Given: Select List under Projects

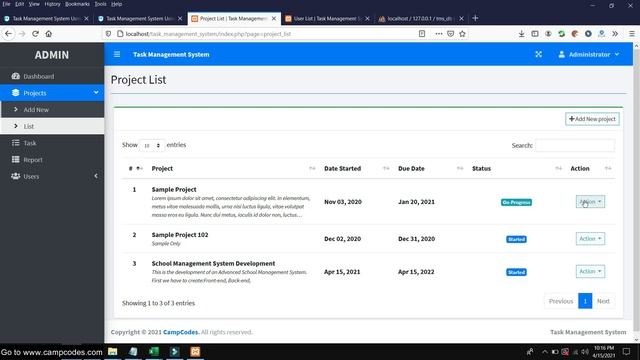Looking at the screenshot, I should tap(52, 126).
